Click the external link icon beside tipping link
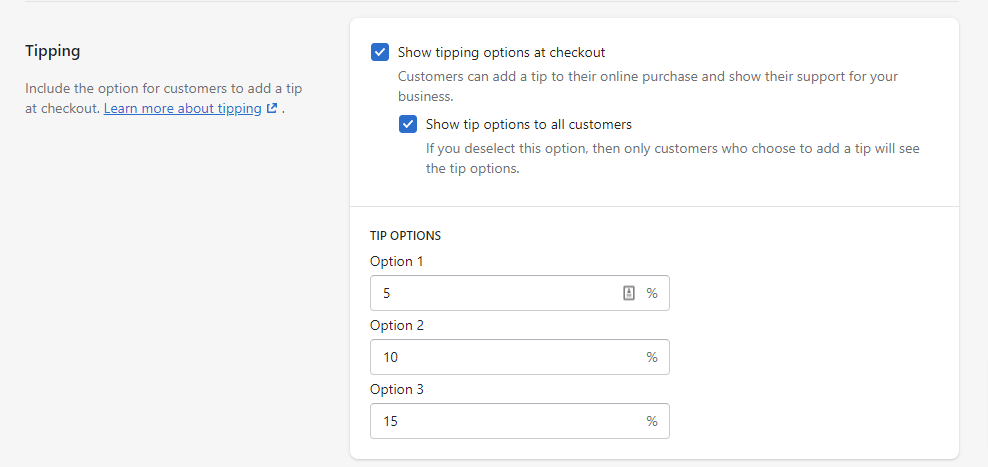988x467 pixels. click(x=271, y=108)
